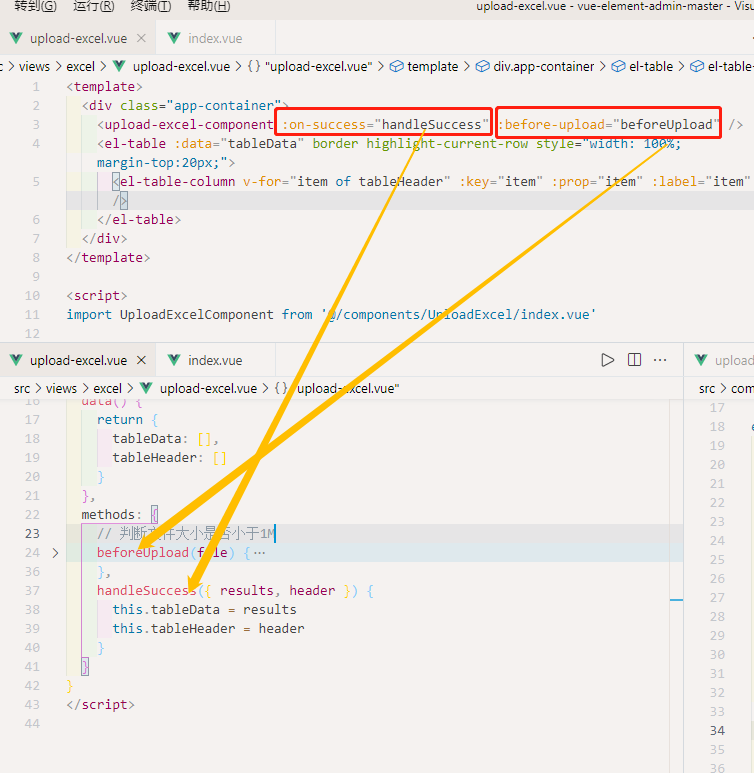Click line number 11 in top editor

[x=32, y=315]
